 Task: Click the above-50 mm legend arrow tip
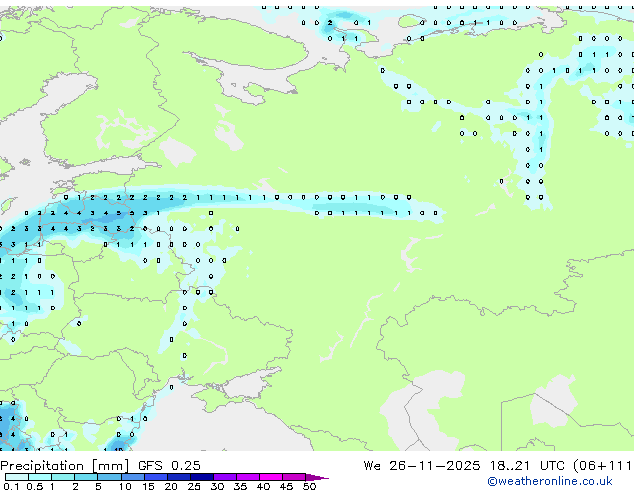point(317,477)
